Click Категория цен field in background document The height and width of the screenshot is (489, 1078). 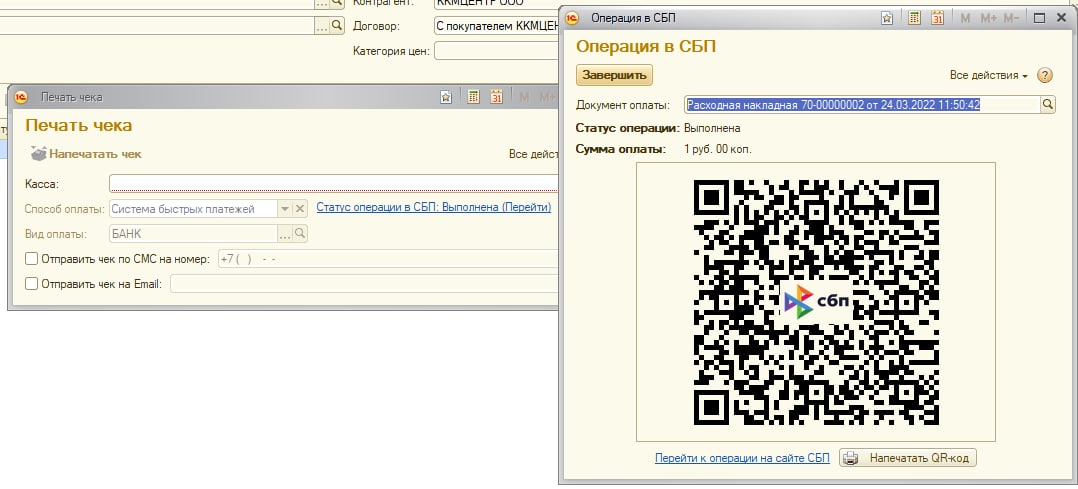[496, 51]
